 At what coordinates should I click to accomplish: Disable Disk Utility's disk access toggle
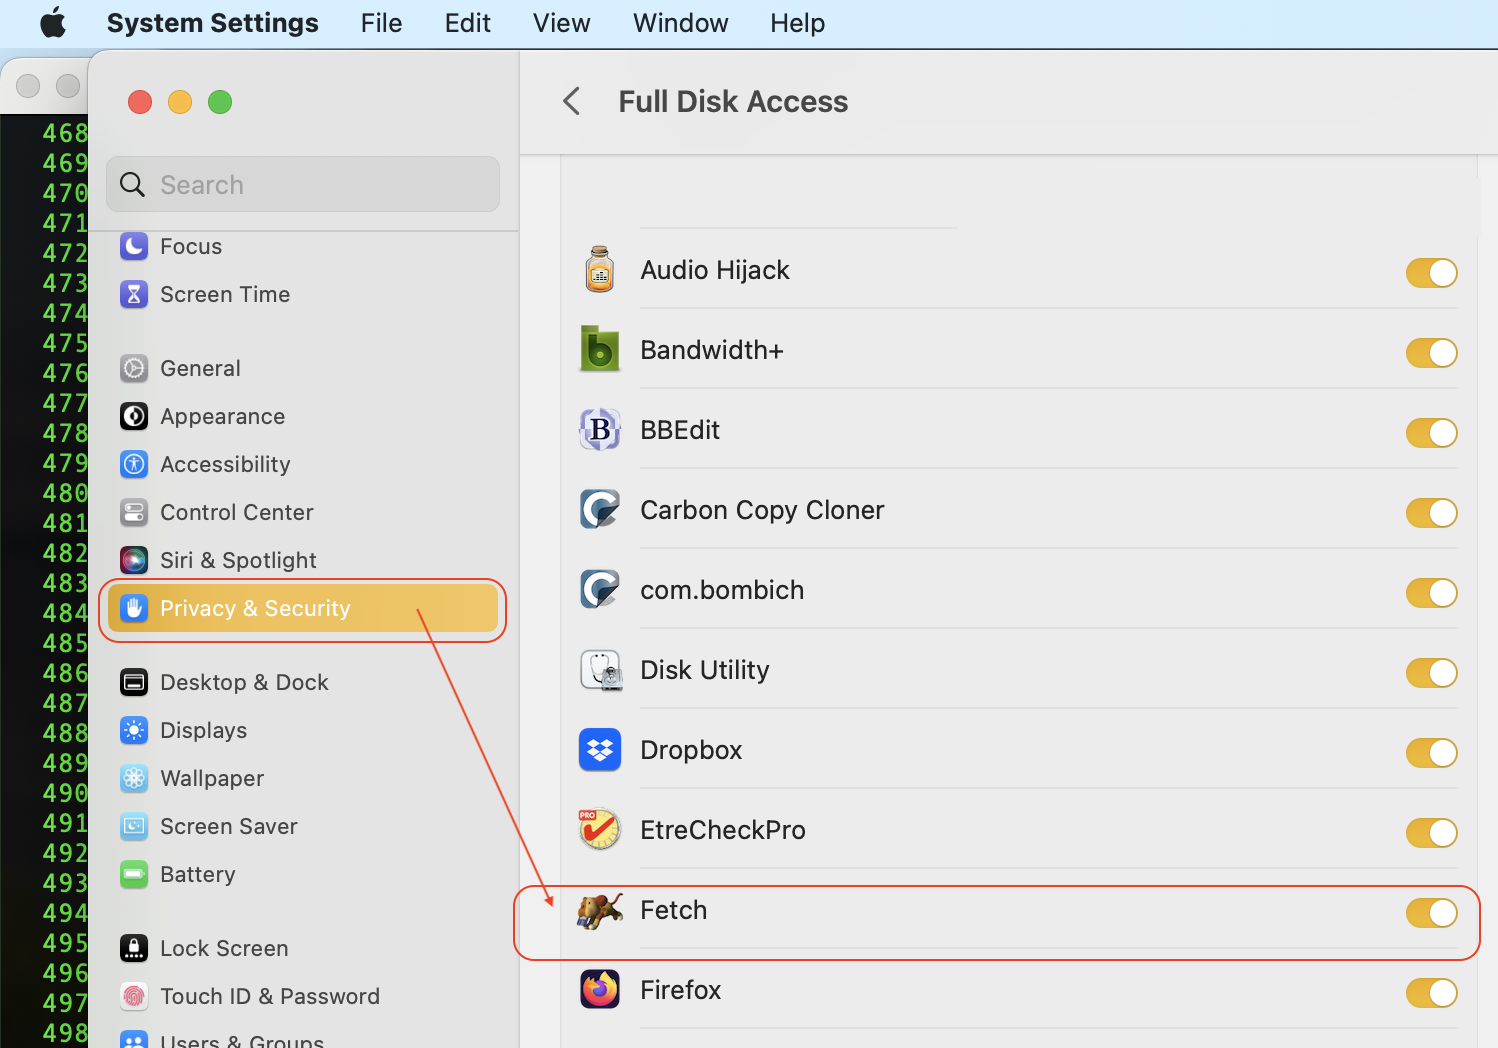pos(1432,673)
